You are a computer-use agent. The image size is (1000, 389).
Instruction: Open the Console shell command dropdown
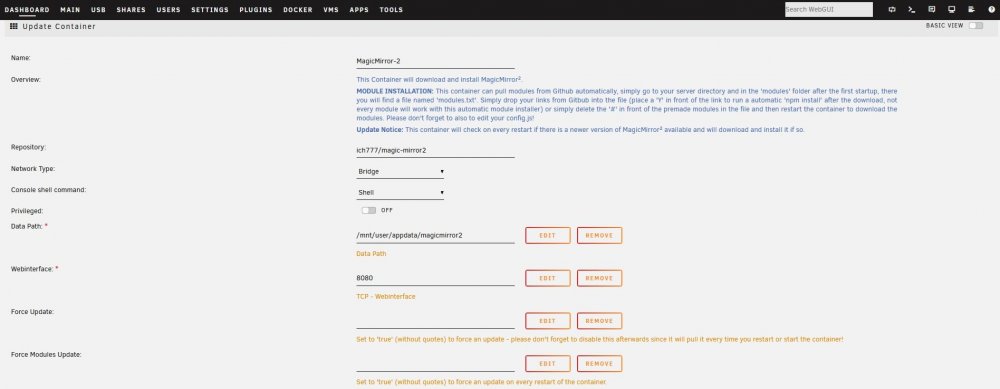[x=400, y=192]
